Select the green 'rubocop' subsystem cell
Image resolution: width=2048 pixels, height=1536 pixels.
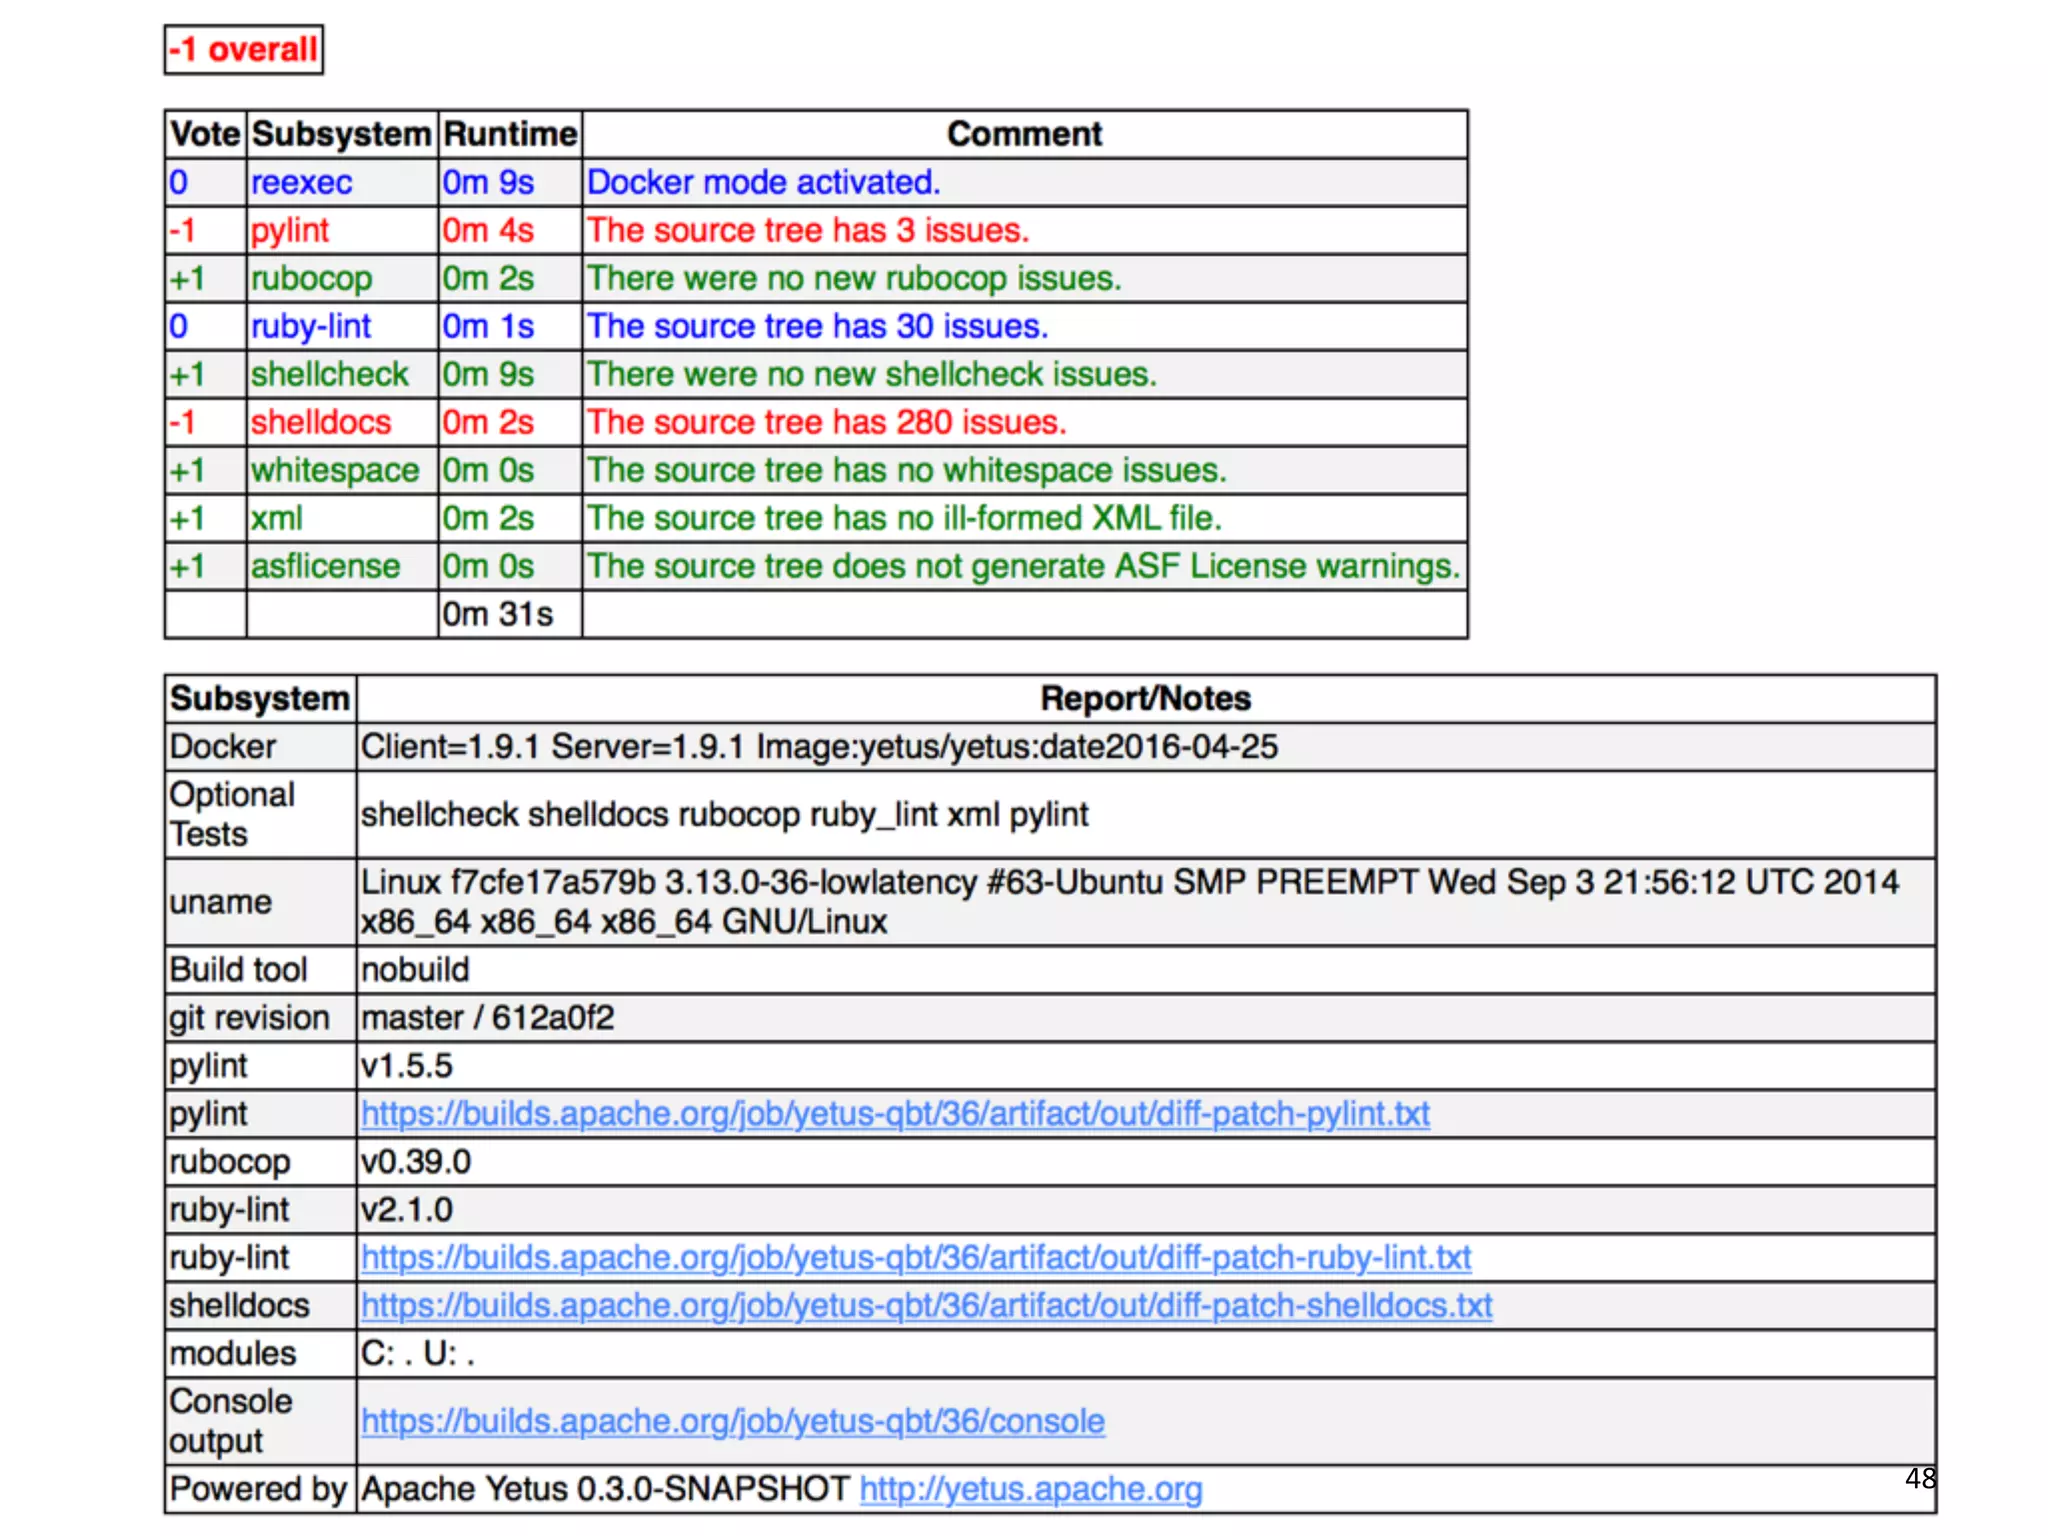point(342,279)
